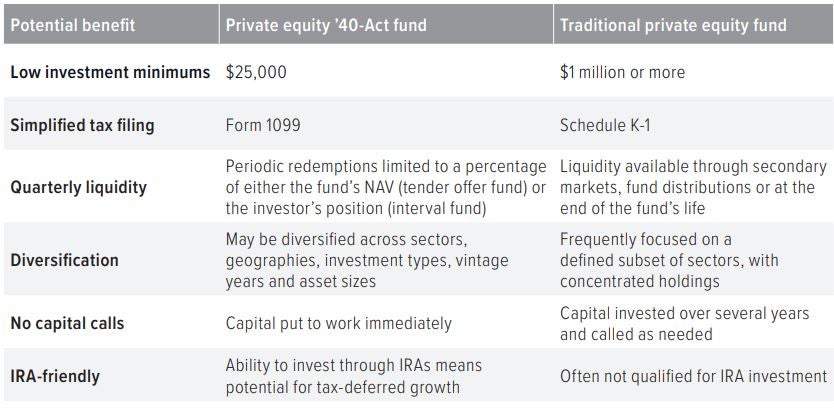Image resolution: width=834 pixels, height=415 pixels.
Task: Click the 'Schedule K-1' cell
Action: 605,125
